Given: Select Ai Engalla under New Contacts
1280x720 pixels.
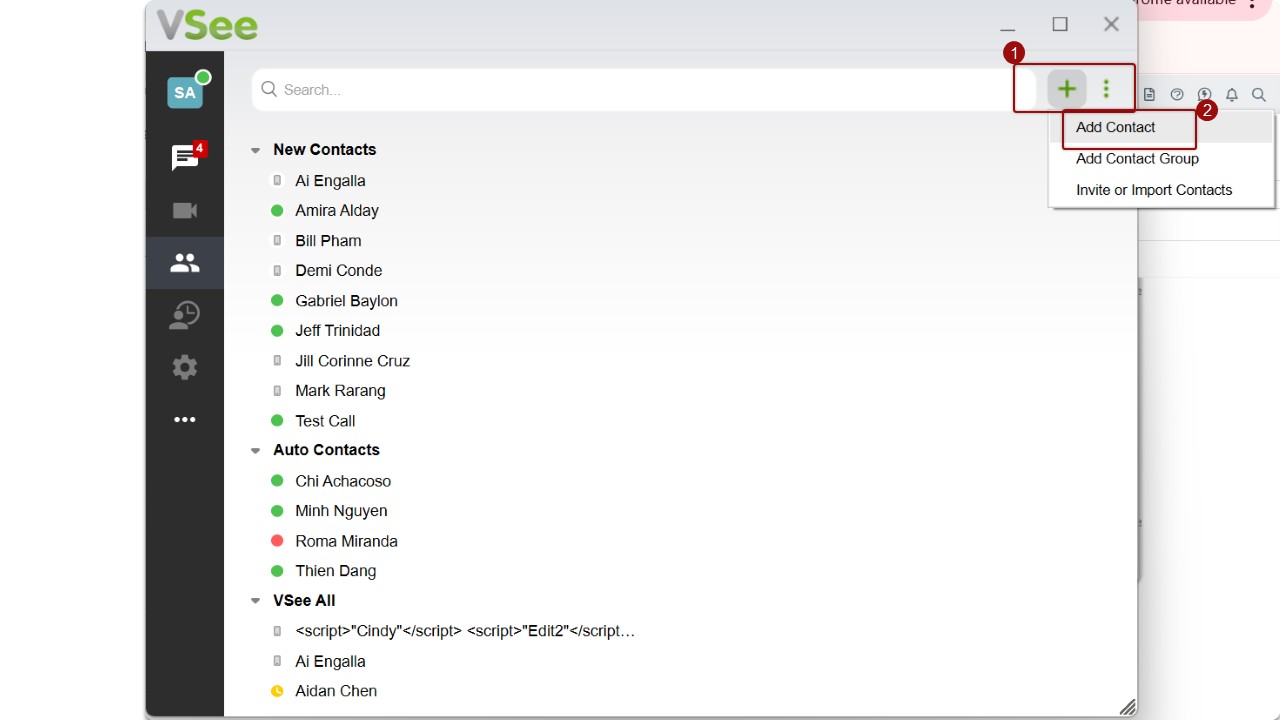Looking at the screenshot, I should click(x=330, y=181).
